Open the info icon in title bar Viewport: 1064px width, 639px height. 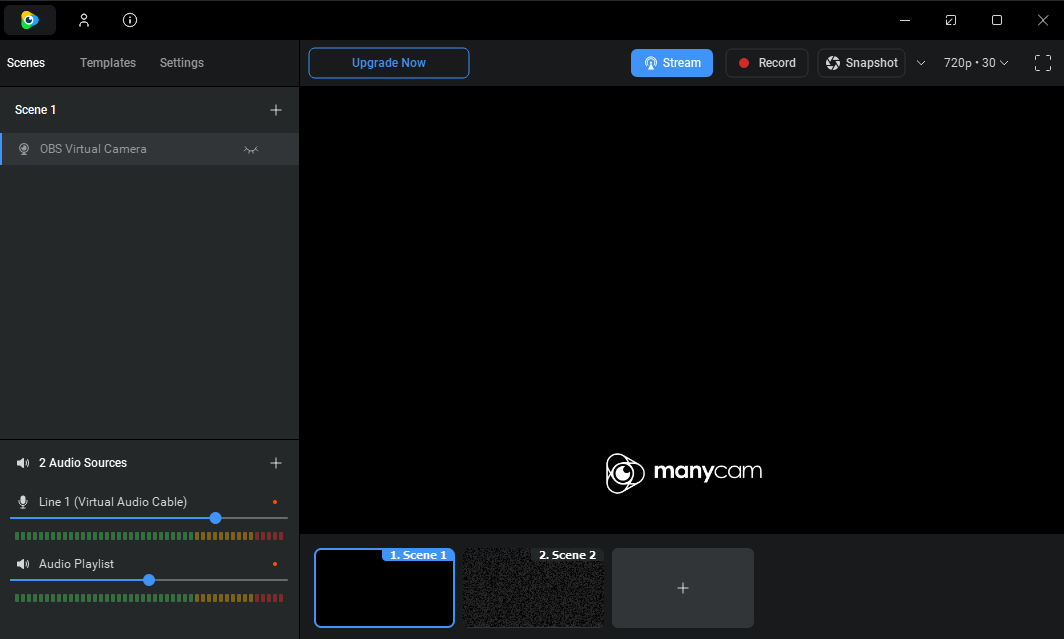tap(130, 20)
